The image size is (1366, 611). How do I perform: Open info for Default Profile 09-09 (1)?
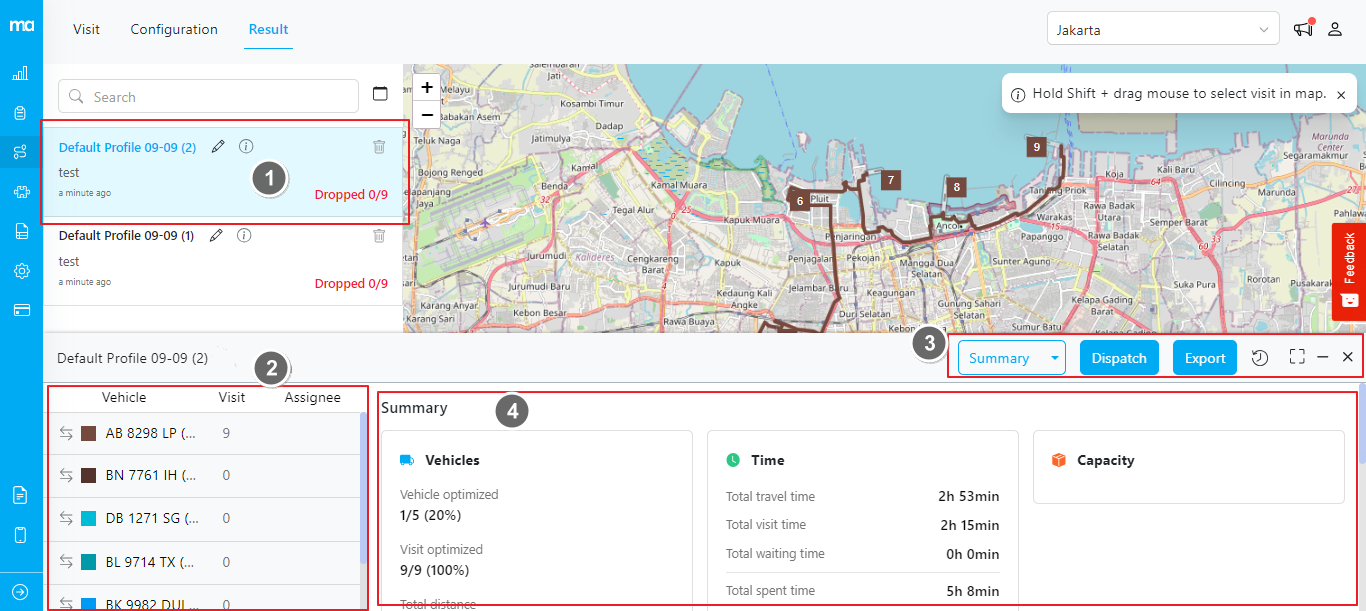coord(243,236)
